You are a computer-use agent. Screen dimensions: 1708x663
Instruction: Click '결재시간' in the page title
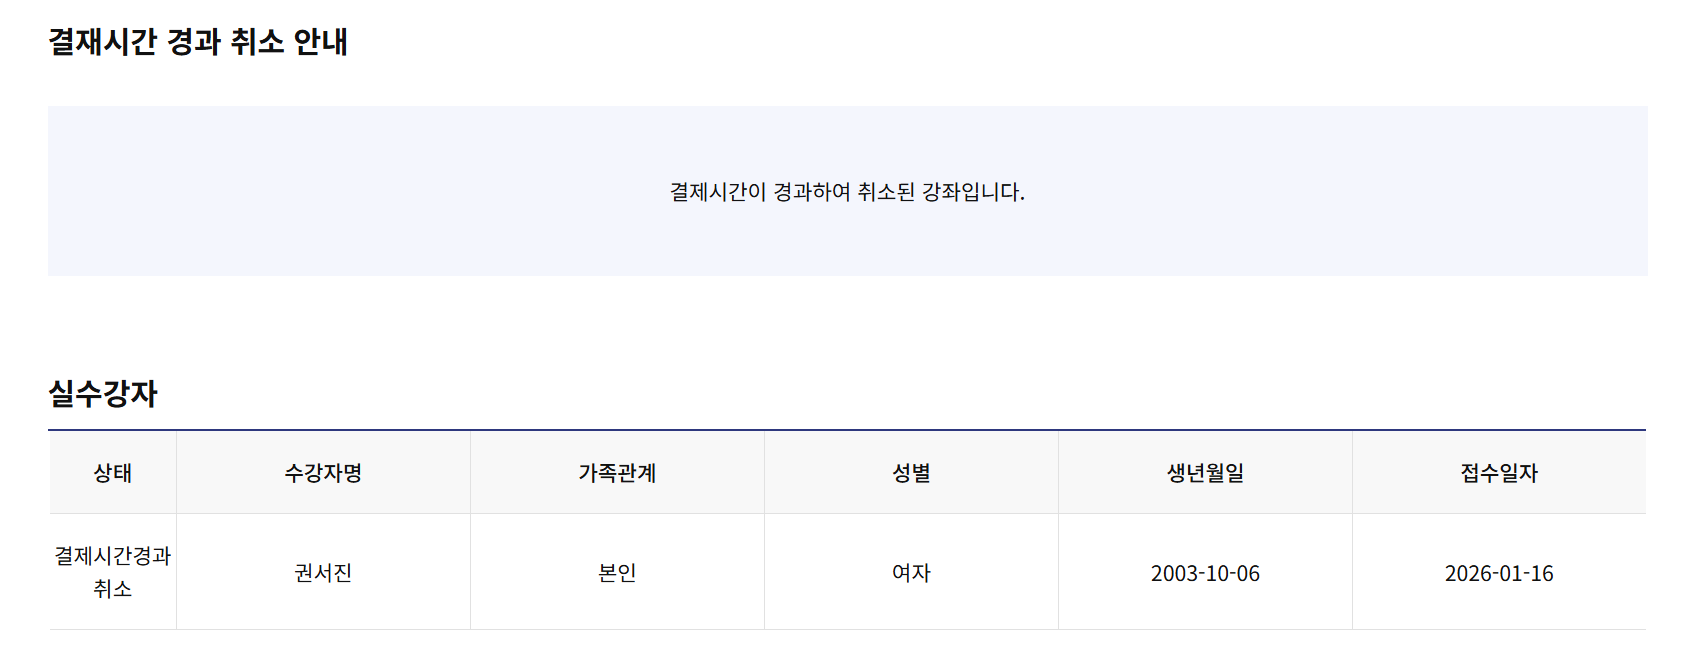(x=102, y=42)
